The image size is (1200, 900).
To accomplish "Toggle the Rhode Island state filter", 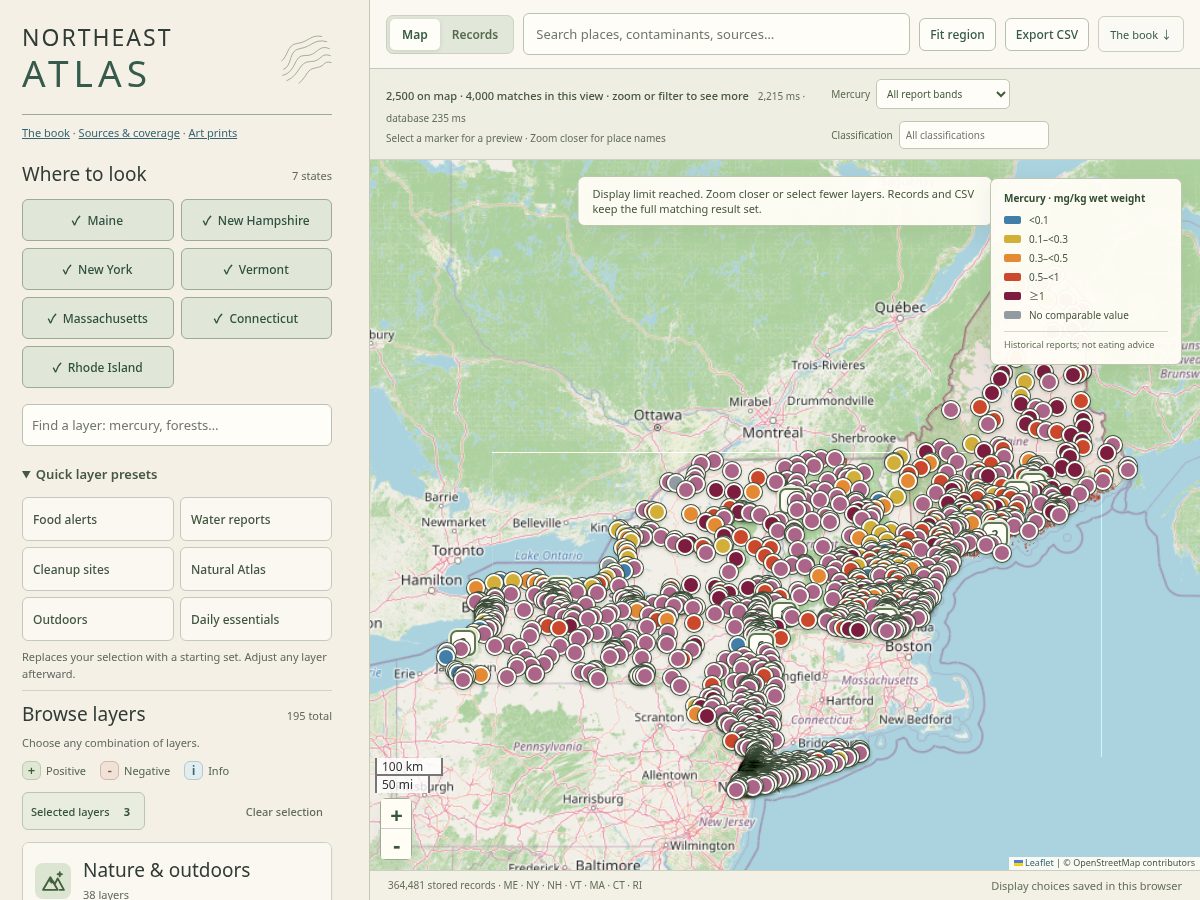I will tap(98, 367).
